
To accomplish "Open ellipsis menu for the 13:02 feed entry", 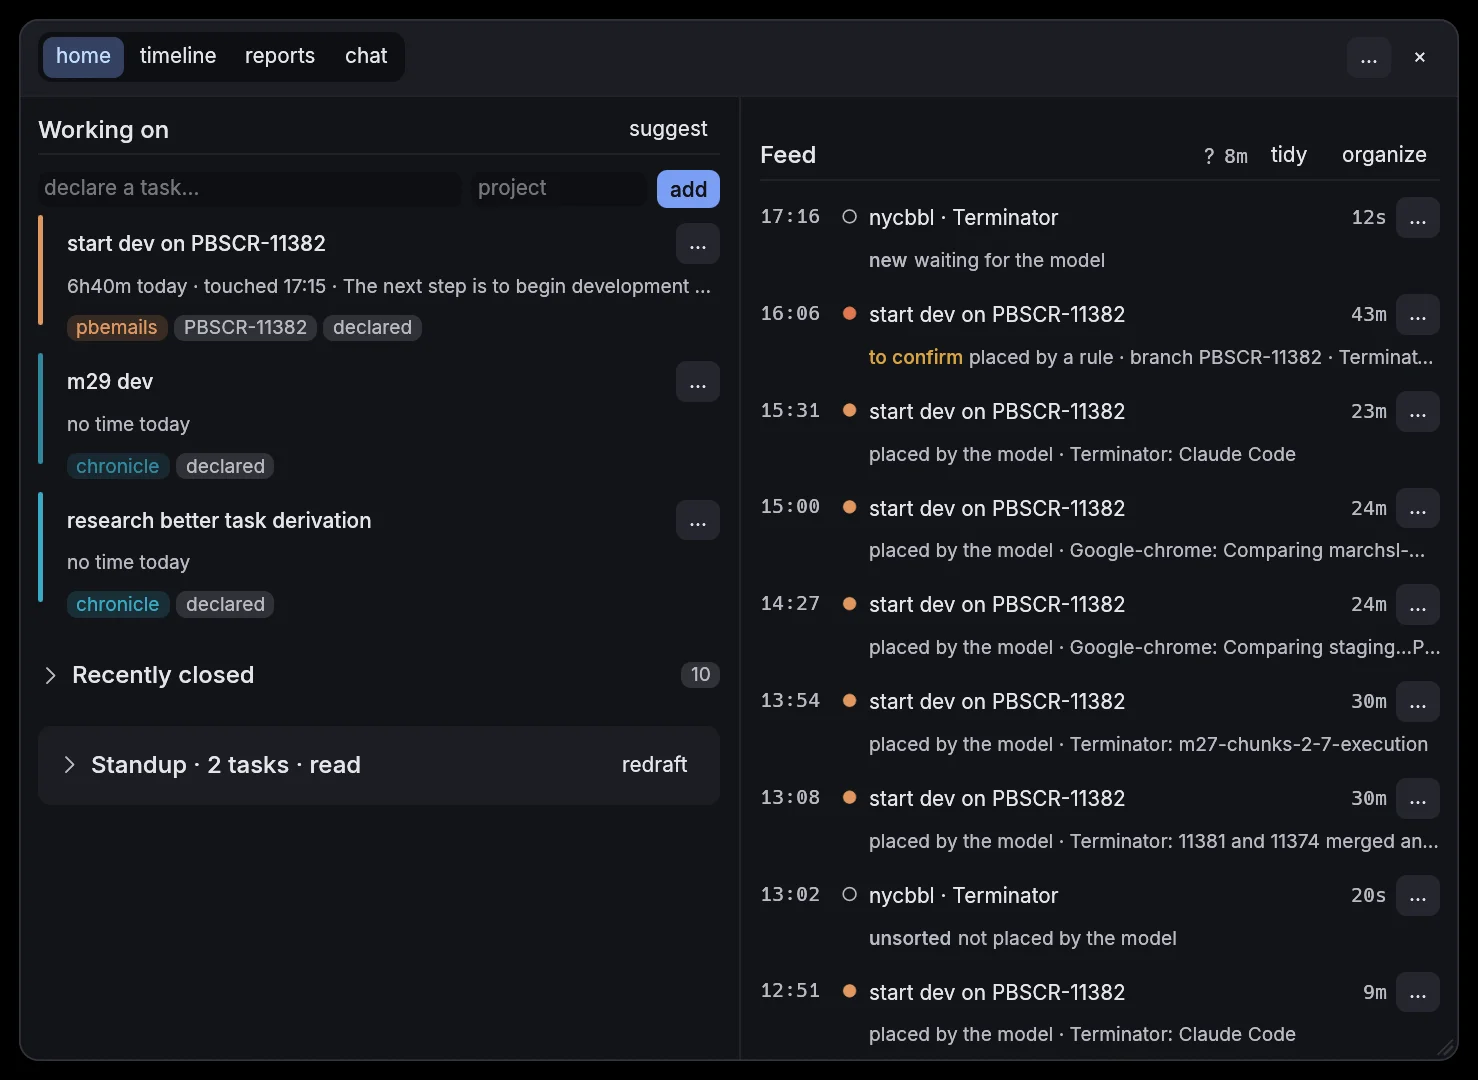I will (x=1418, y=896).
